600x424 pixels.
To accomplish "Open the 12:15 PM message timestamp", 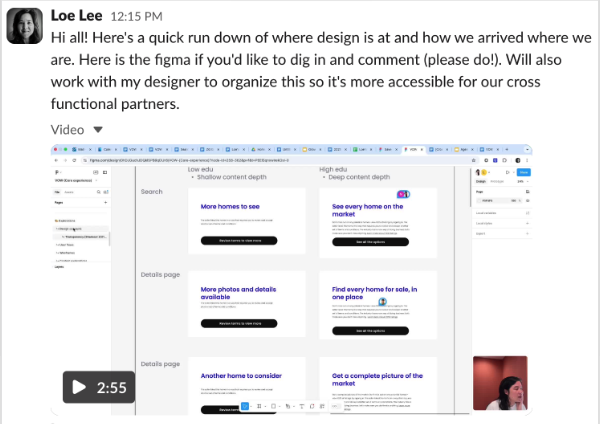I will tap(137, 16).
